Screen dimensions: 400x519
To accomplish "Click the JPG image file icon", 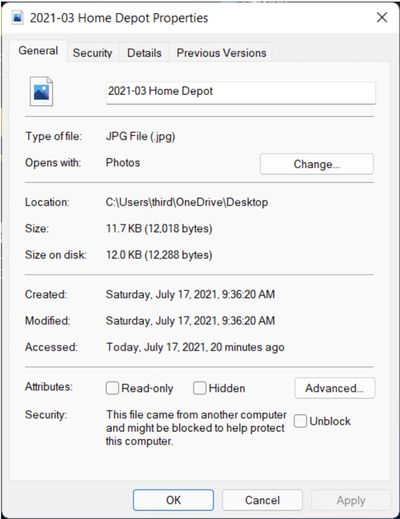I will [x=41, y=92].
